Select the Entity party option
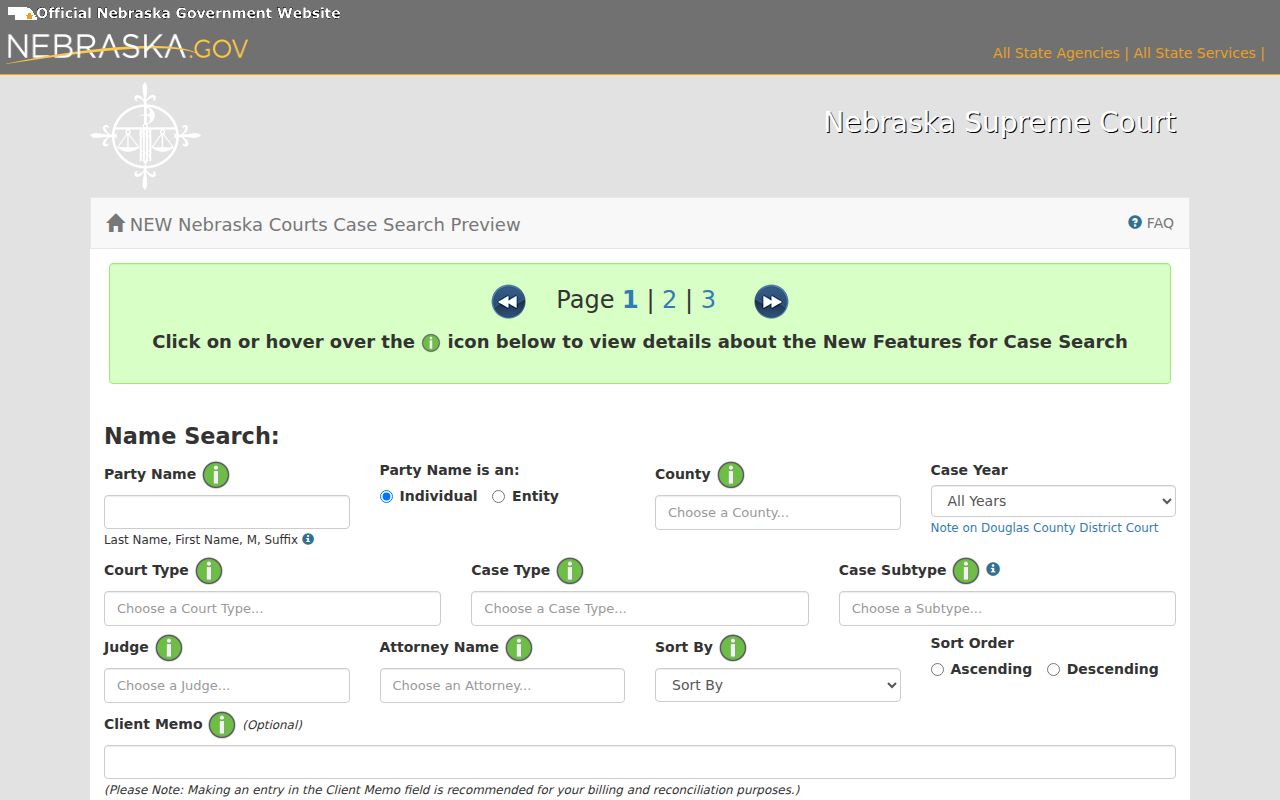This screenshot has width=1280, height=800. 498,497
